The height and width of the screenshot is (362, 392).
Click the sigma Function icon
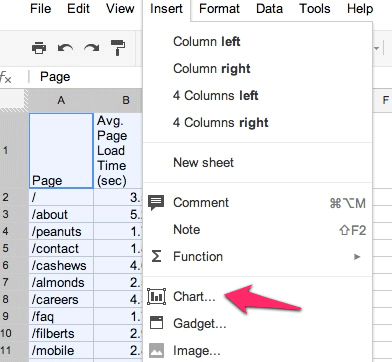click(x=156, y=256)
